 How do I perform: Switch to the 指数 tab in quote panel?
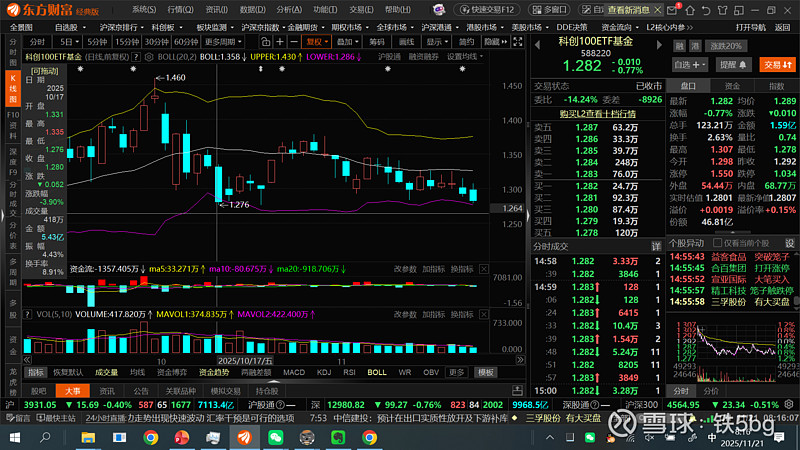click(x=776, y=86)
